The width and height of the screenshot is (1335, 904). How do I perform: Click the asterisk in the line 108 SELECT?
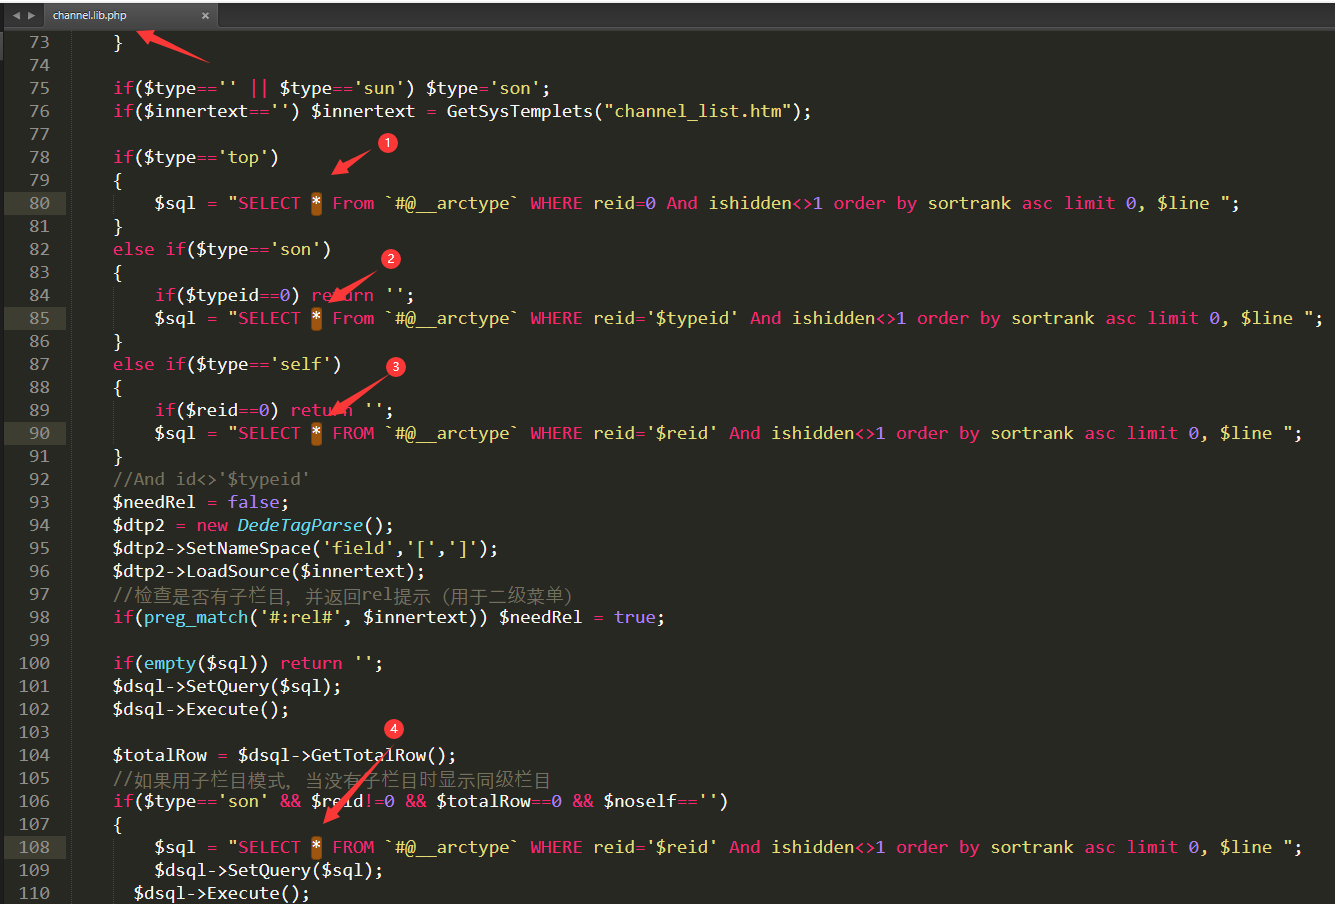tap(316, 847)
